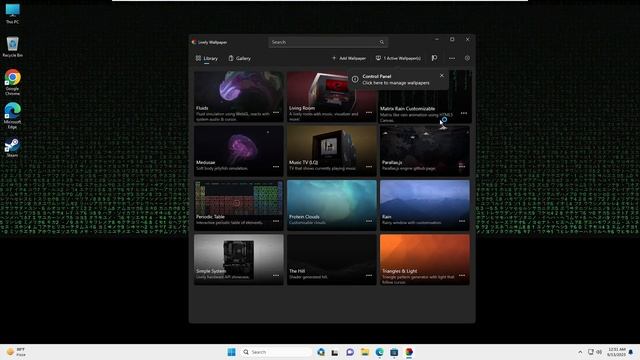
Task: Open the Task View taskbar icon
Action: pos(335,352)
